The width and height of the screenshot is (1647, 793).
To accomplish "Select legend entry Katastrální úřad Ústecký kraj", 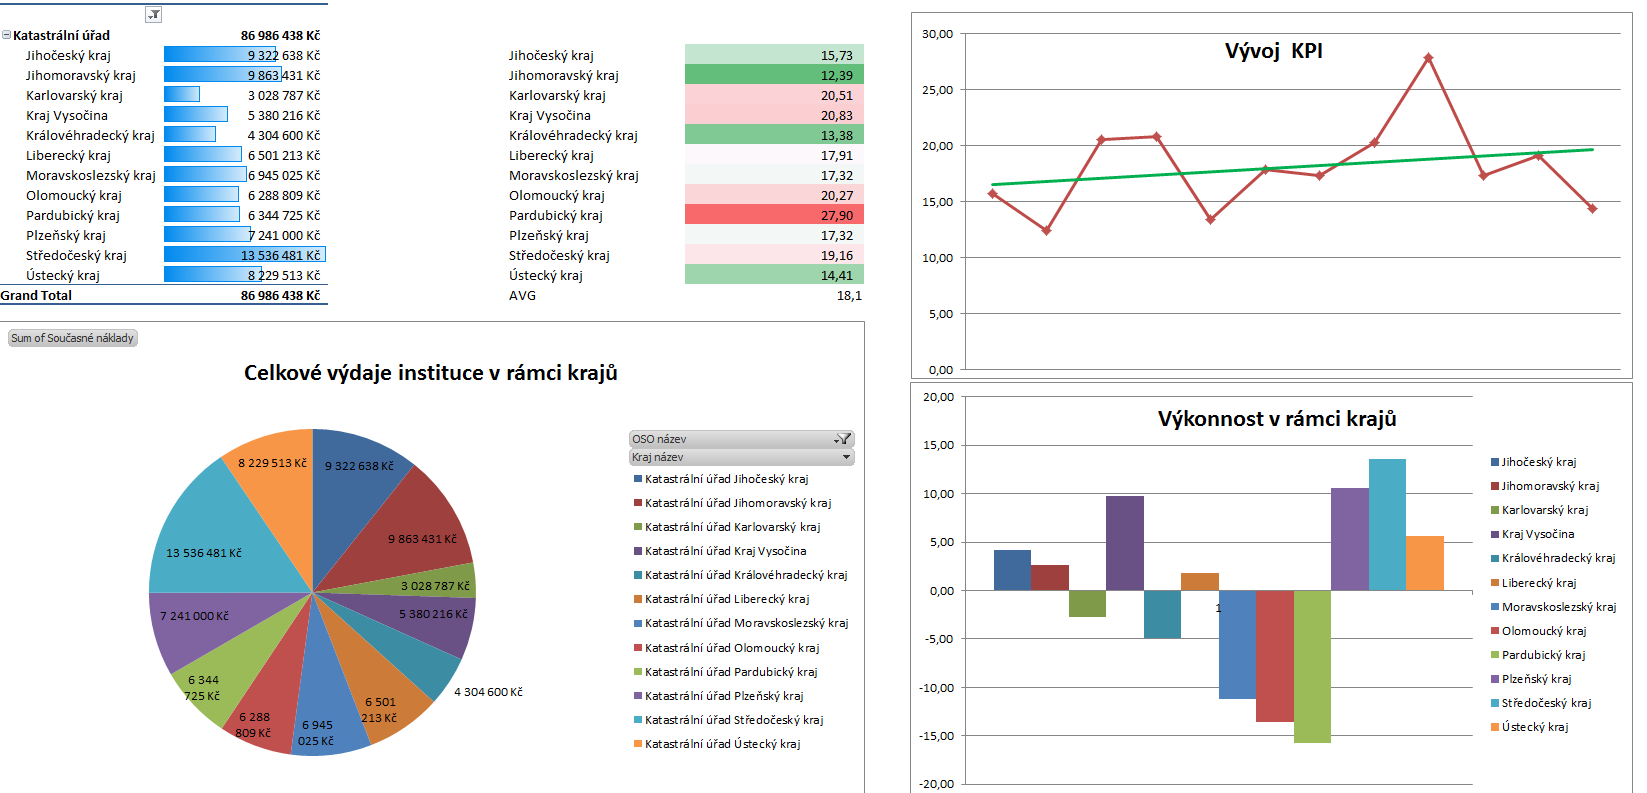I will tap(722, 744).
